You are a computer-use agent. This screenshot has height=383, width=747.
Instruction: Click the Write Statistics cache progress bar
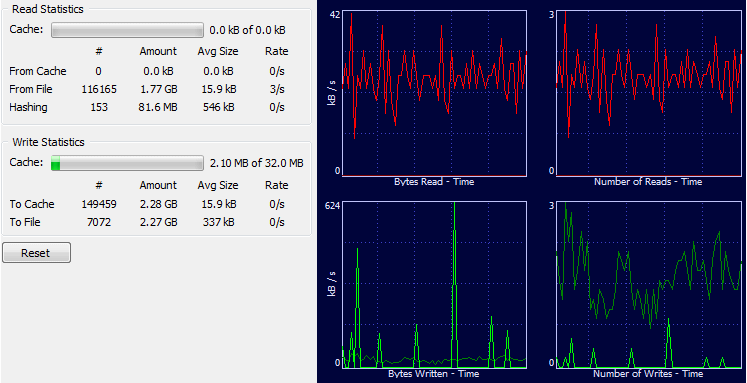click(x=128, y=163)
